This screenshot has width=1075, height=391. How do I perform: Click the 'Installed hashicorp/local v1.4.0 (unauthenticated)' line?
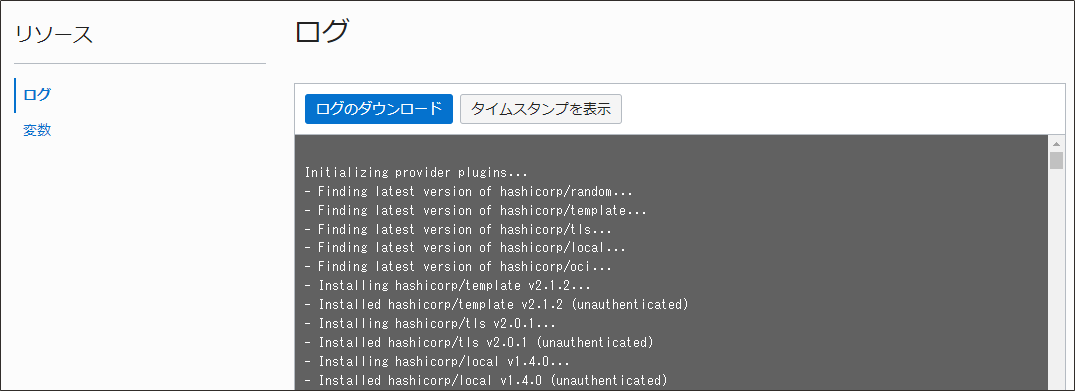point(485,379)
